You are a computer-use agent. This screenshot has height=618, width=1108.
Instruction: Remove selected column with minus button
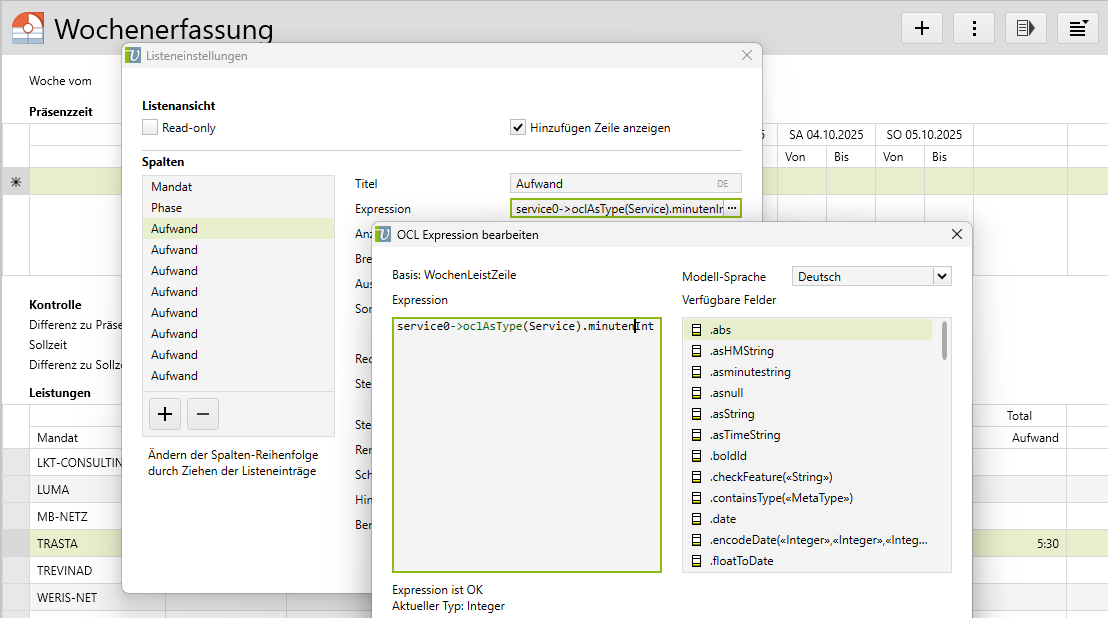click(x=202, y=413)
